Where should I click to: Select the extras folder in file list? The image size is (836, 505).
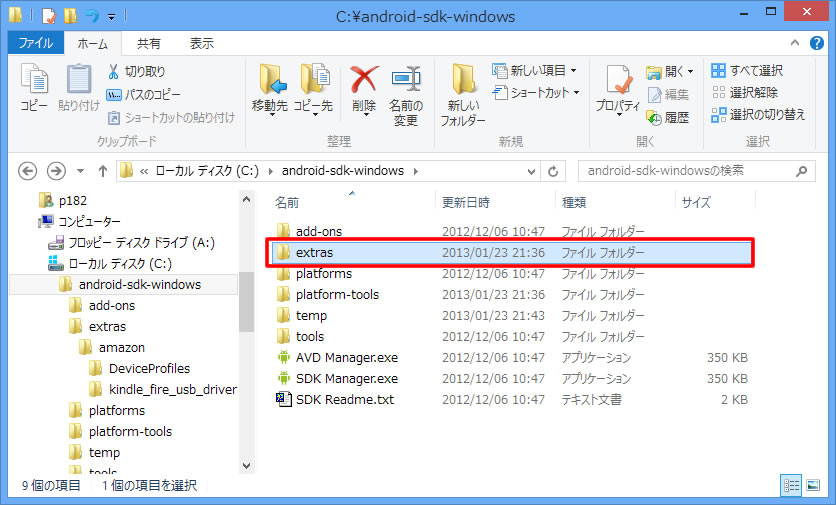pos(510,253)
